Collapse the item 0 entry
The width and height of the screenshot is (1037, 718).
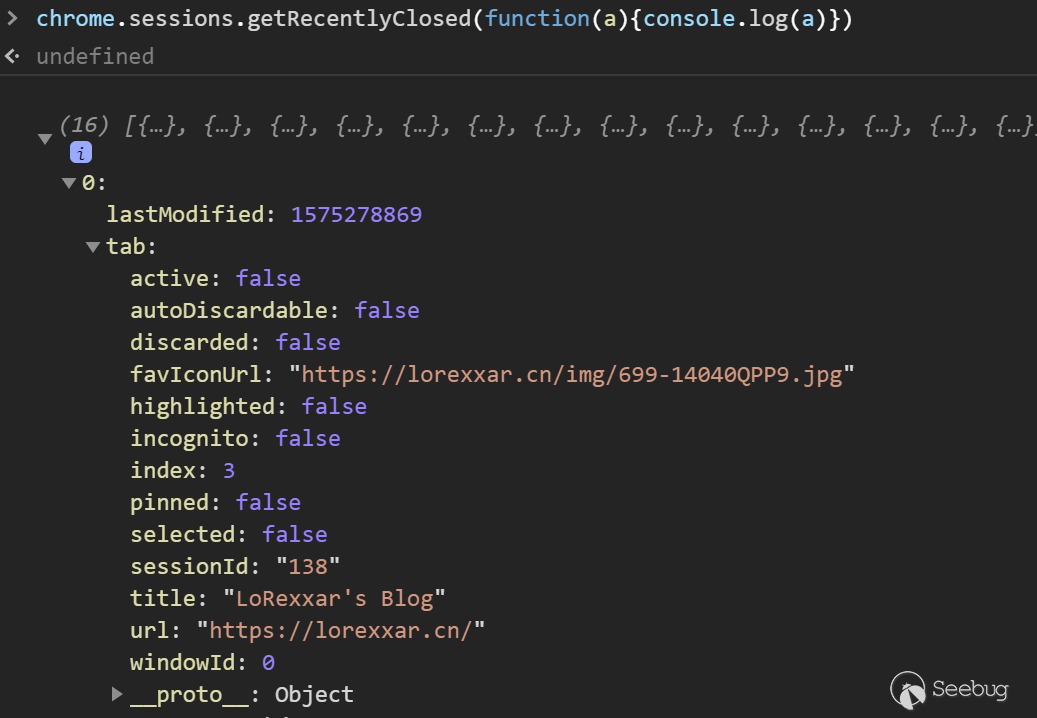coord(69,183)
